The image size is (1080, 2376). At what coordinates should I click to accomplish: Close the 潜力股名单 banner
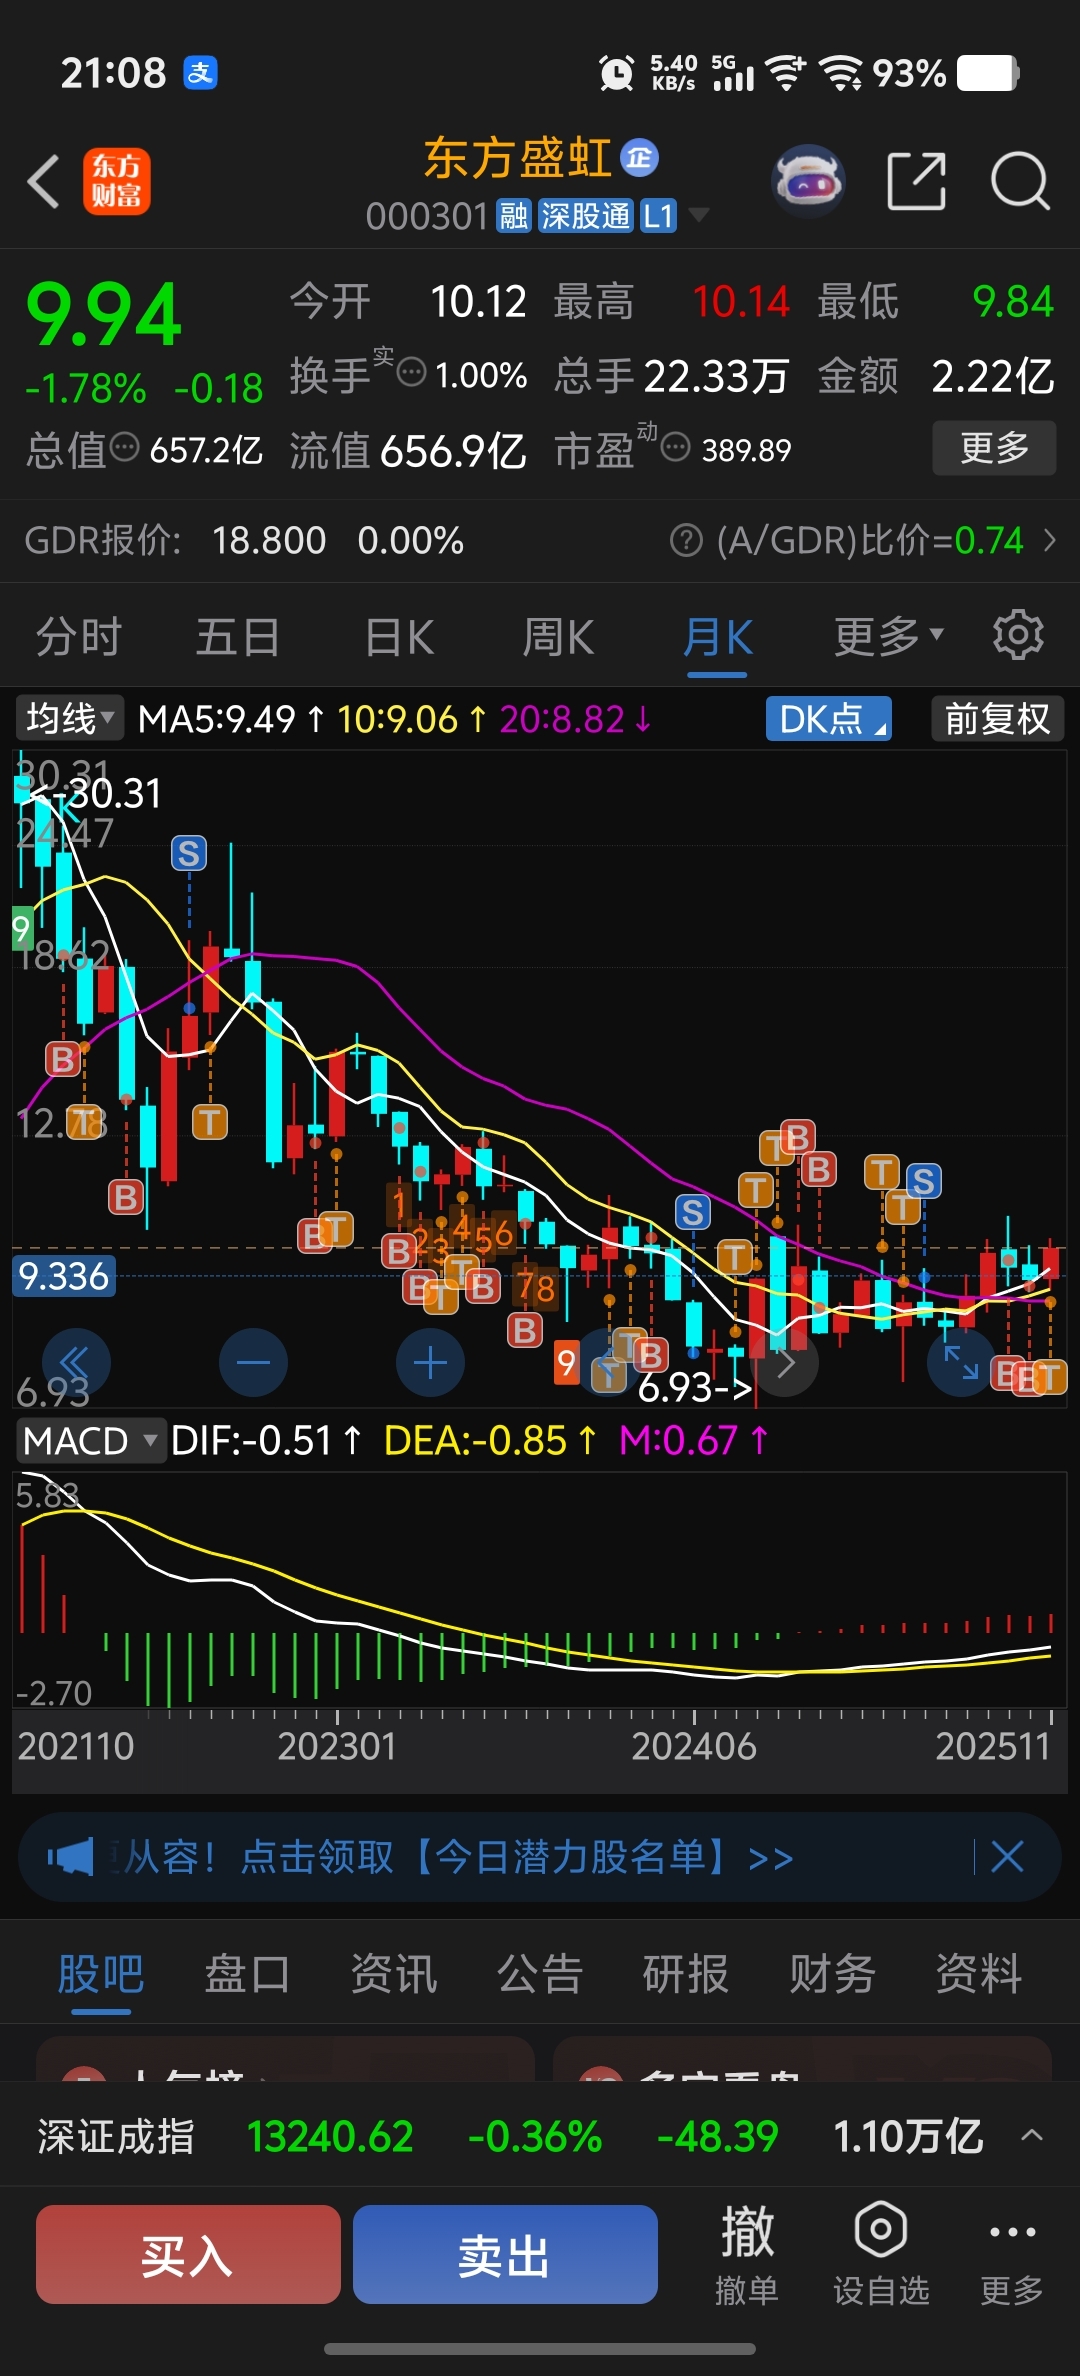(1007, 1857)
